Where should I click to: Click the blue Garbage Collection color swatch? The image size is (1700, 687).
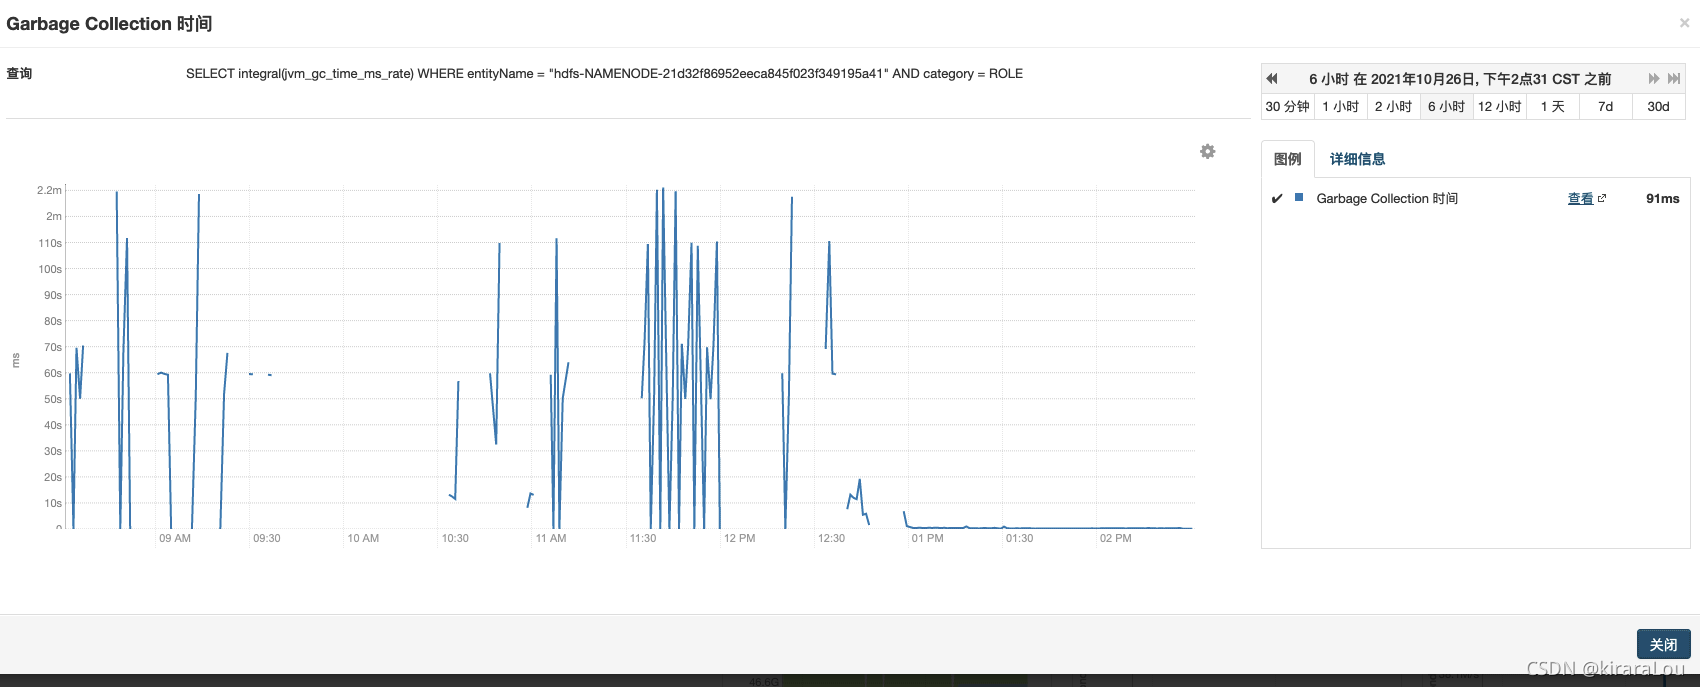[1299, 198]
